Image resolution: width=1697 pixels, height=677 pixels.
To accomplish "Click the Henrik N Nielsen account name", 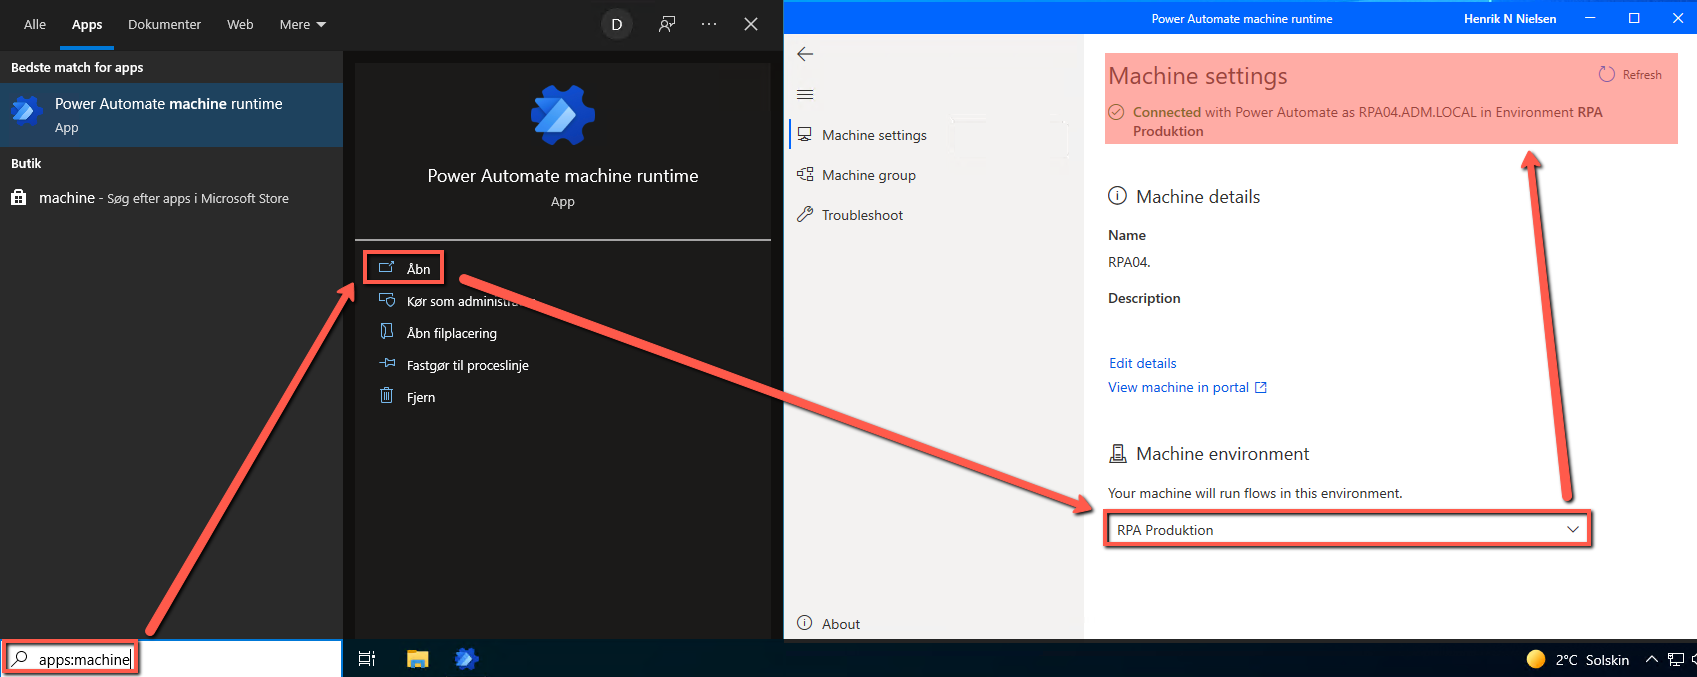I will point(1510,18).
